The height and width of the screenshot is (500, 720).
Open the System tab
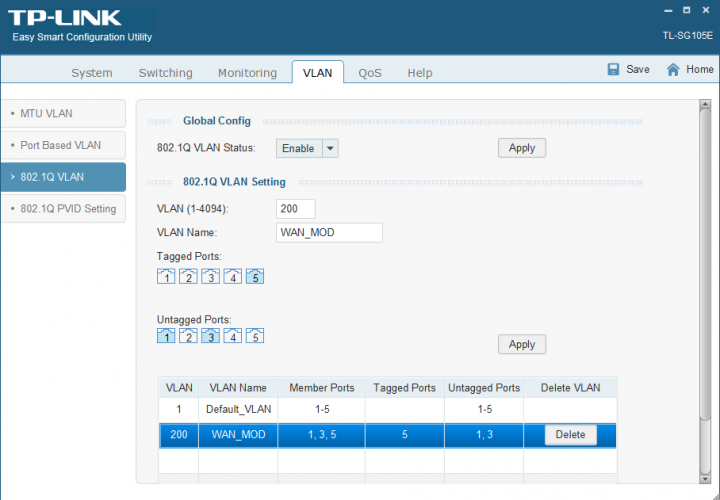pos(92,73)
